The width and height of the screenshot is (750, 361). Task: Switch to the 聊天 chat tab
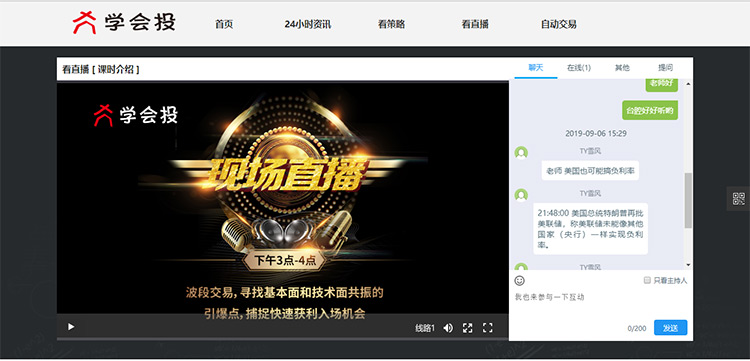point(536,68)
